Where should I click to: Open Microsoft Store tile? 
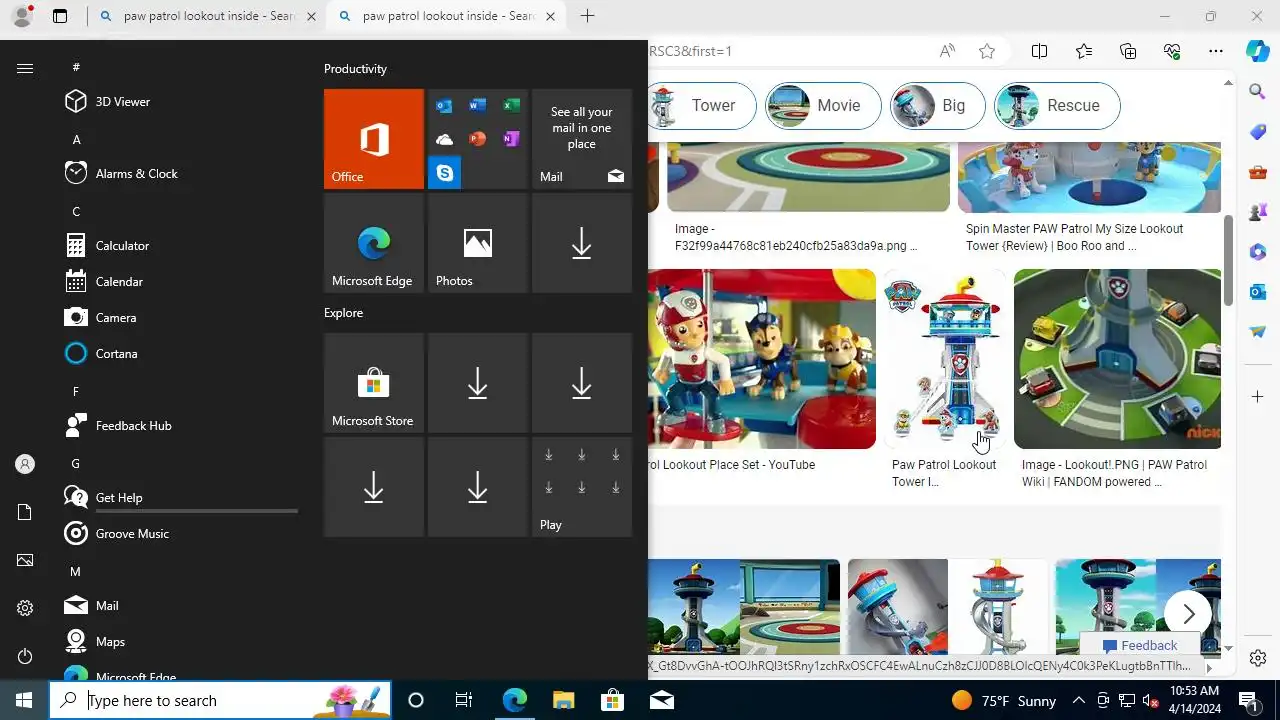[374, 383]
